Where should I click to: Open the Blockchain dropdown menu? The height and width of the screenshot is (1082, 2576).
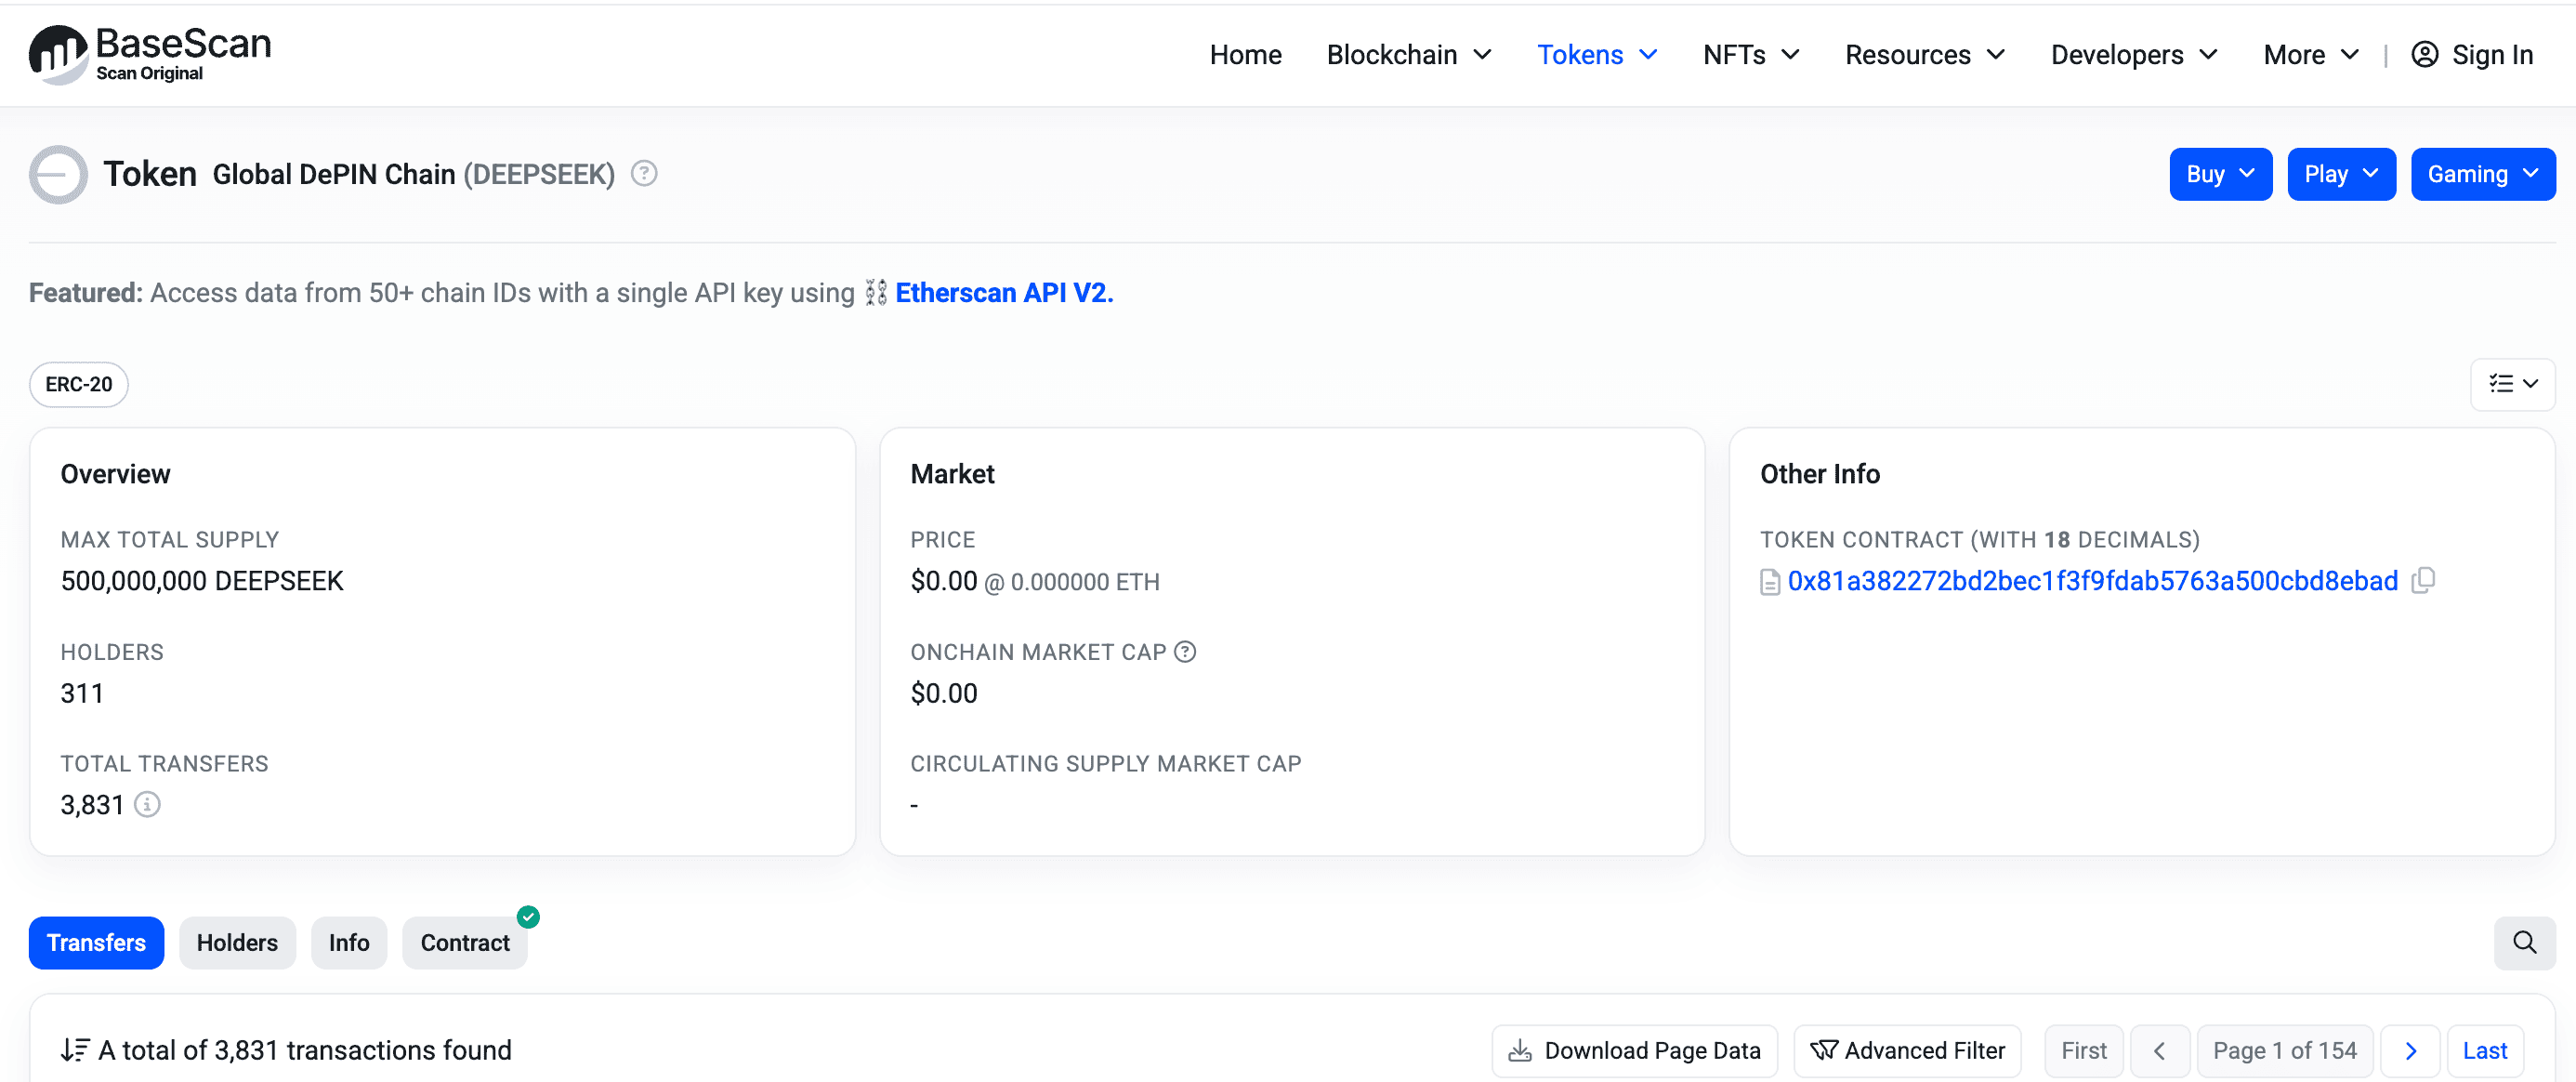click(x=1408, y=54)
